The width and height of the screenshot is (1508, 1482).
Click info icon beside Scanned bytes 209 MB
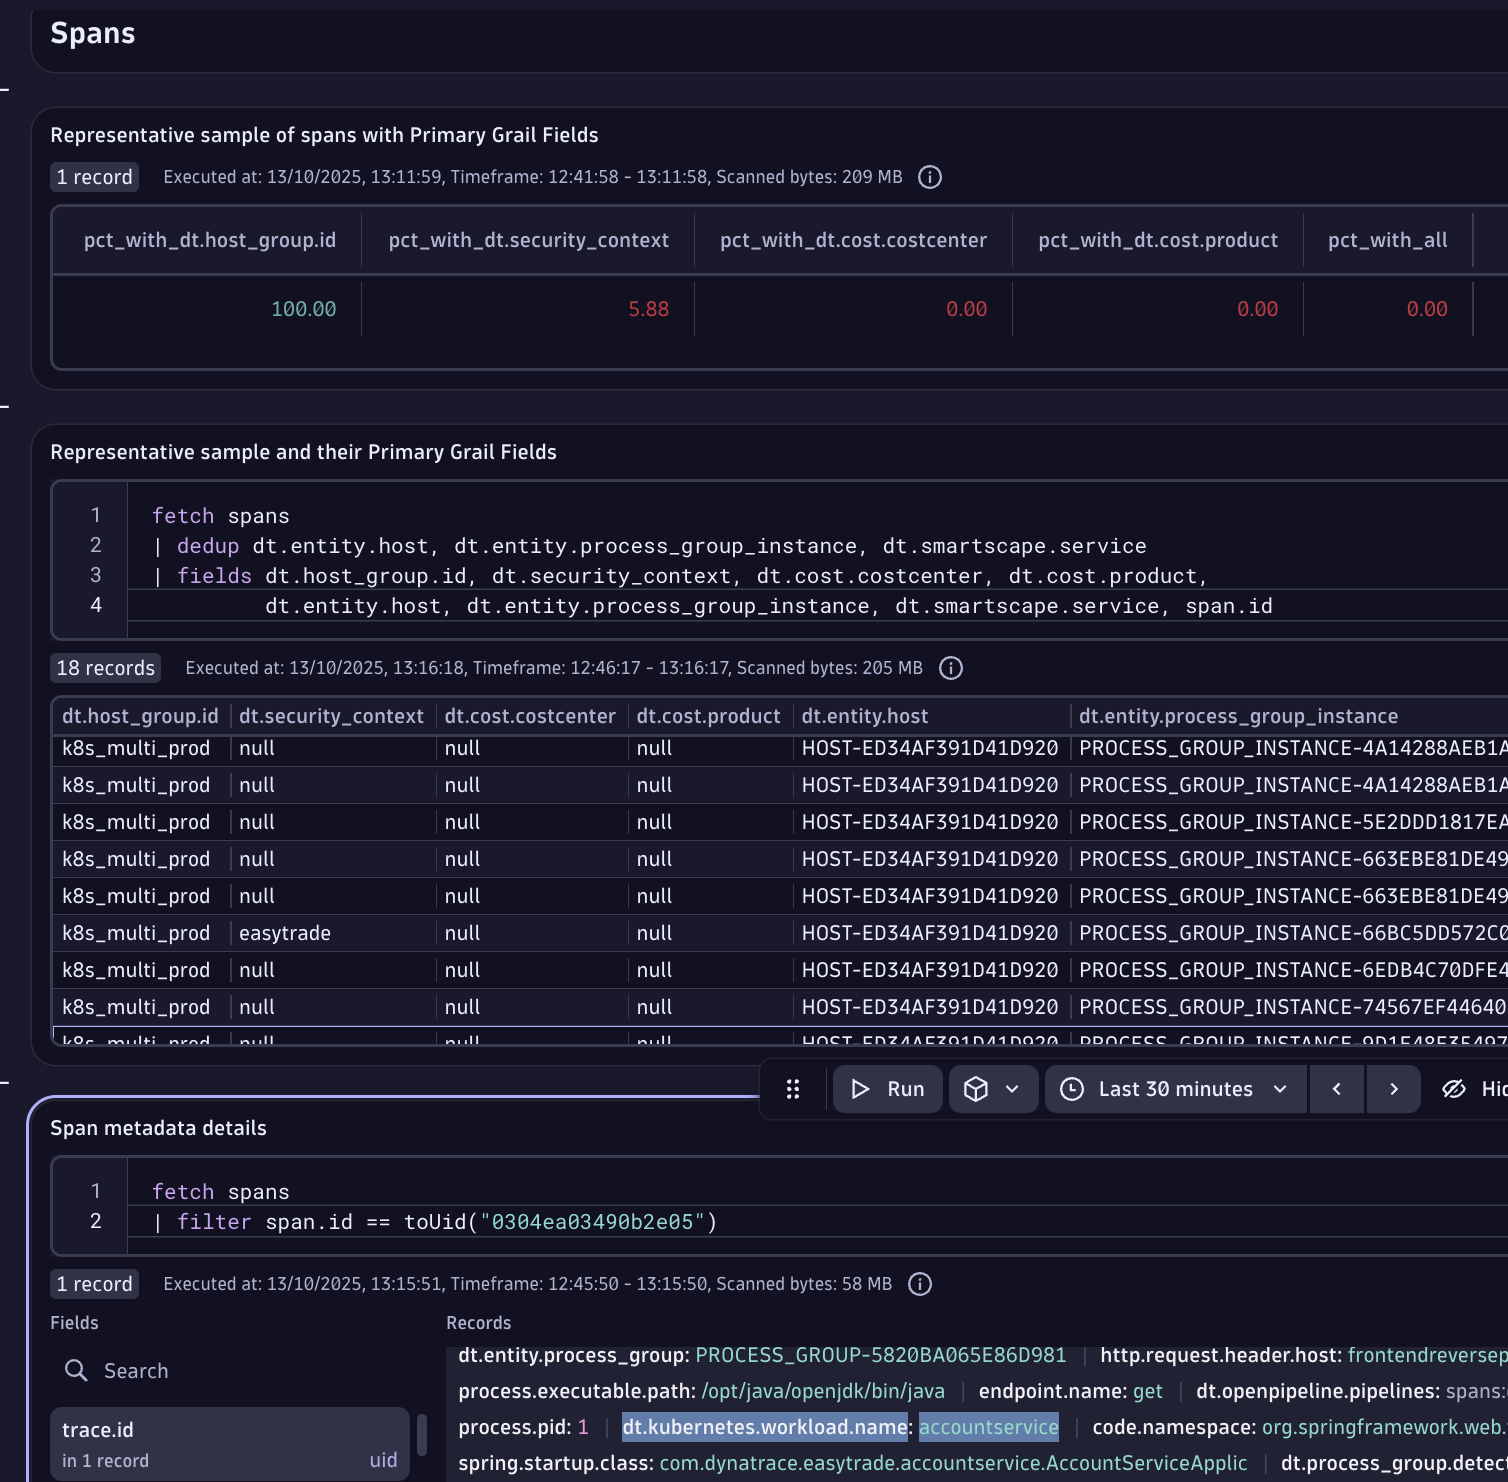coord(930,177)
